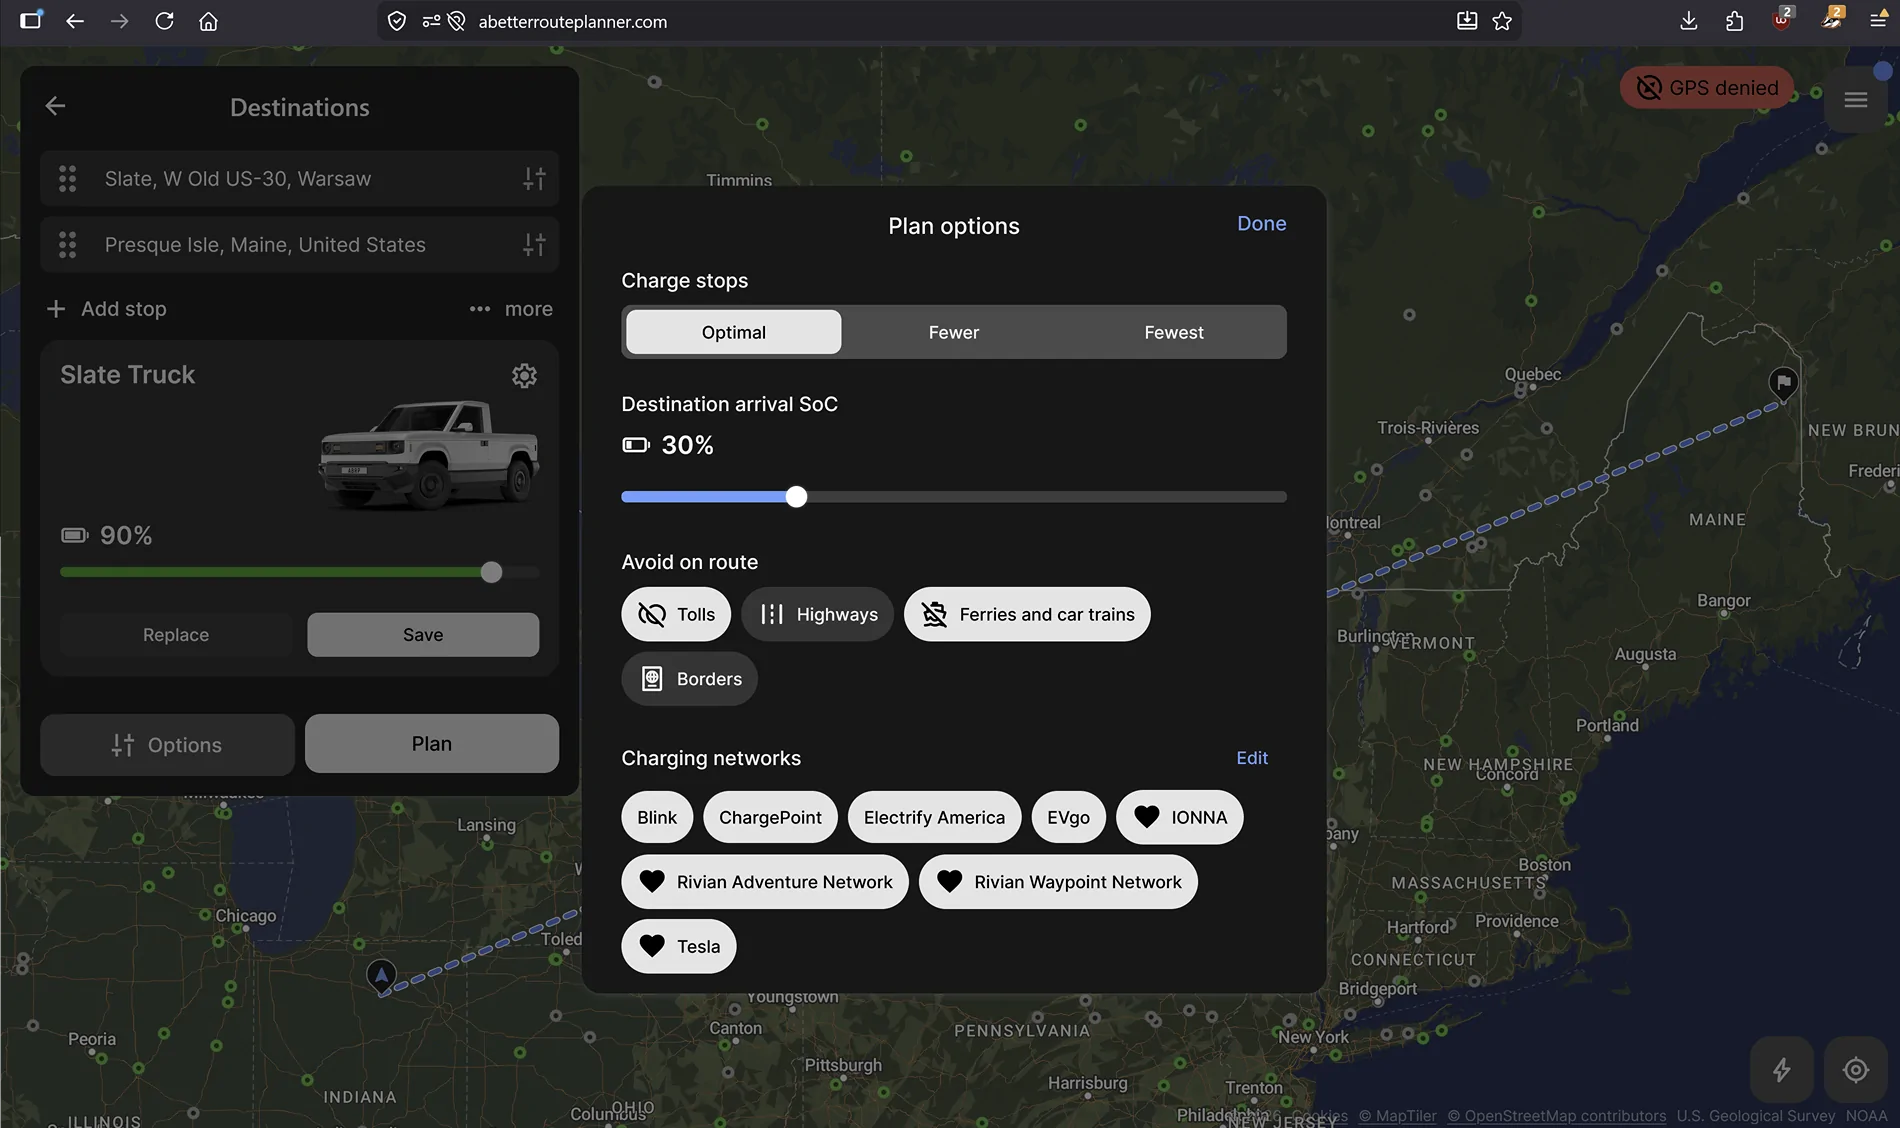
Task: Toggle the Tesla charging network
Action: (679, 946)
